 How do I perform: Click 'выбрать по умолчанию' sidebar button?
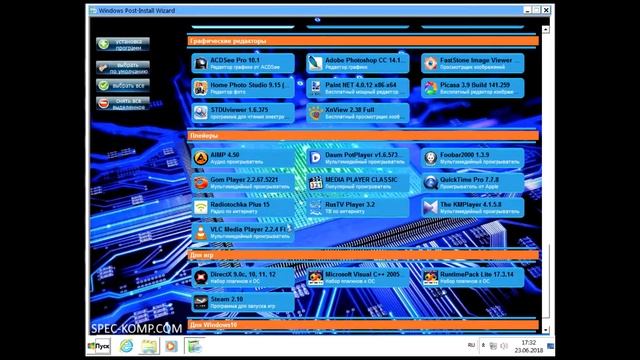click(123, 68)
